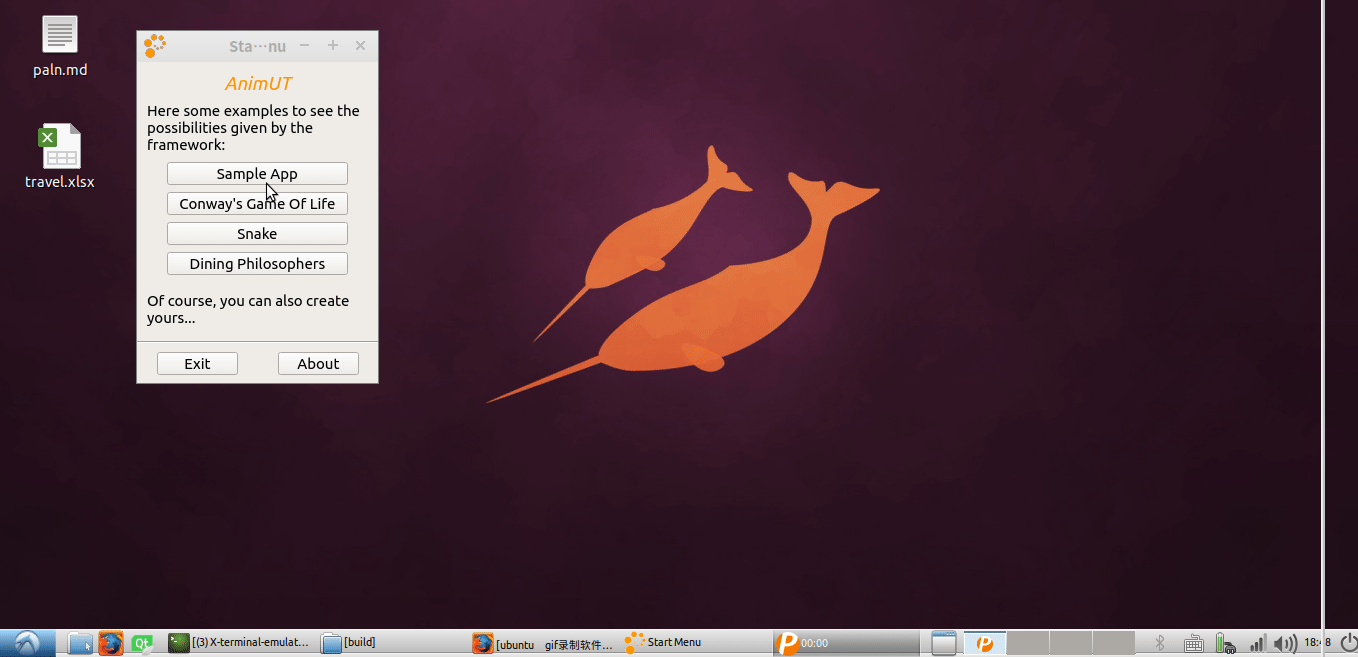Minimize the Start Menu window

pyautogui.click(x=305, y=46)
